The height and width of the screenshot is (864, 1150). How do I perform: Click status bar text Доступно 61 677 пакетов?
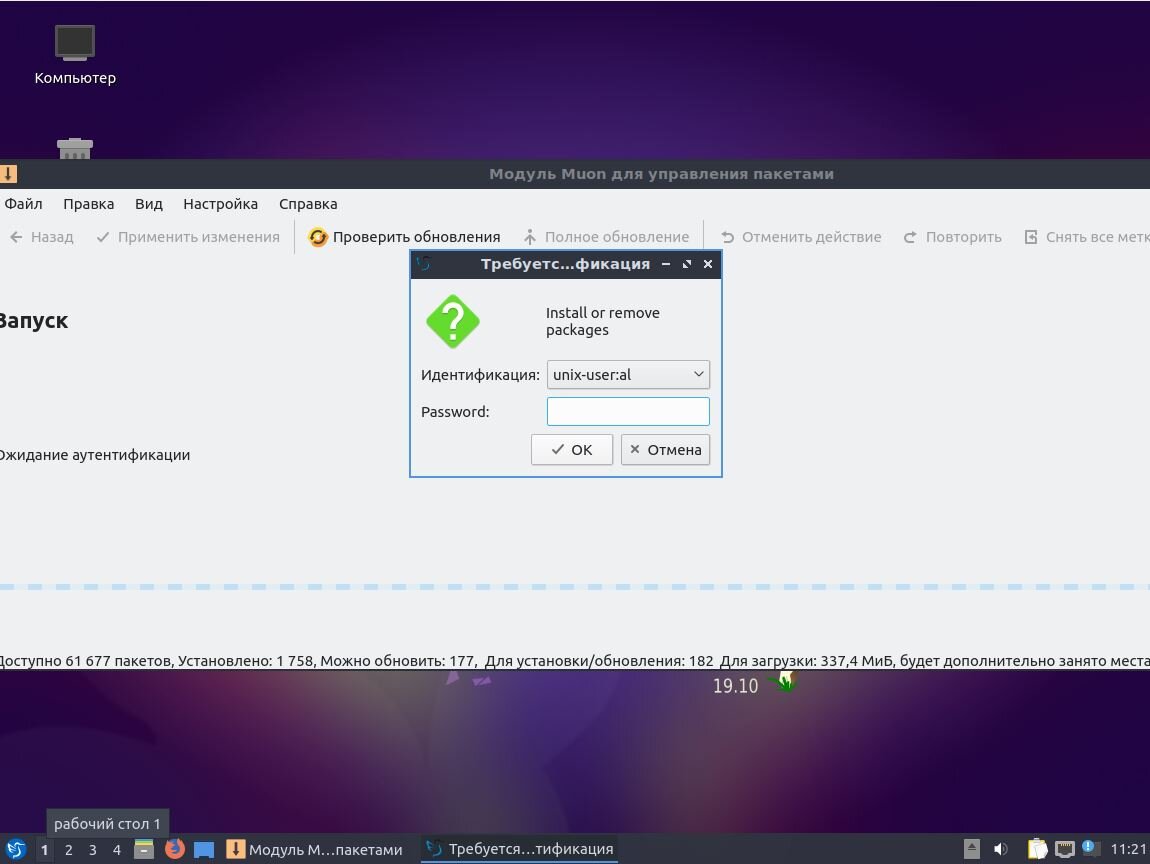pos(87,661)
